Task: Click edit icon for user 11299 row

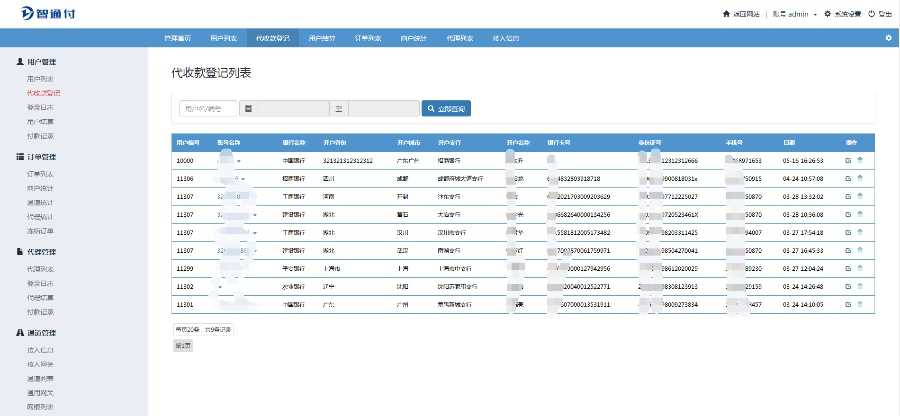Action: click(x=848, y=269)
